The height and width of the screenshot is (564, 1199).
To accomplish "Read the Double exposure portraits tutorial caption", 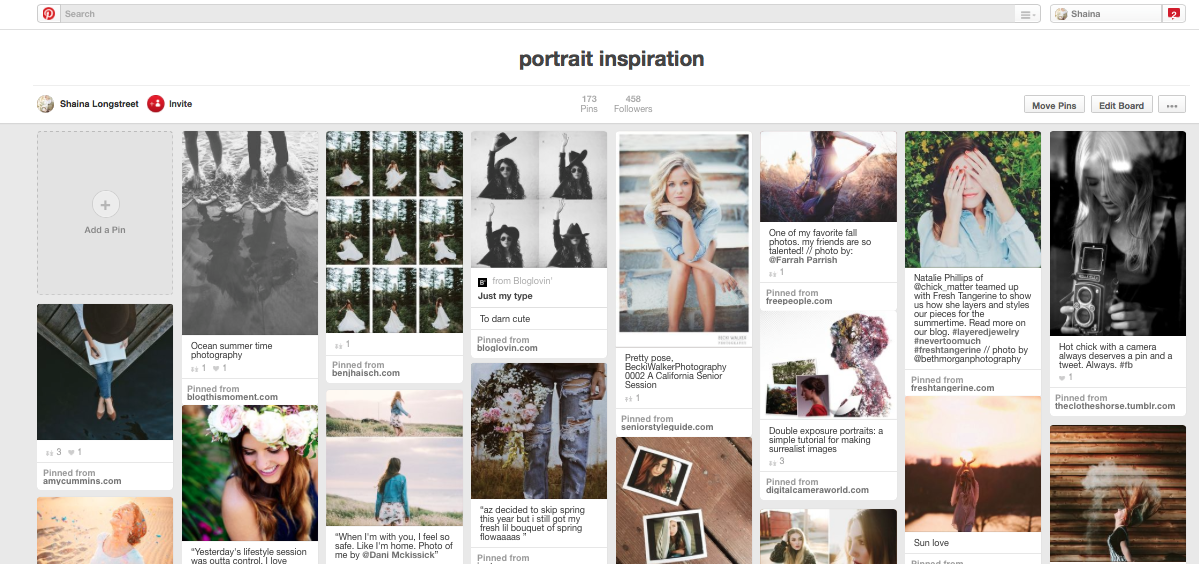I will point(826,440).
